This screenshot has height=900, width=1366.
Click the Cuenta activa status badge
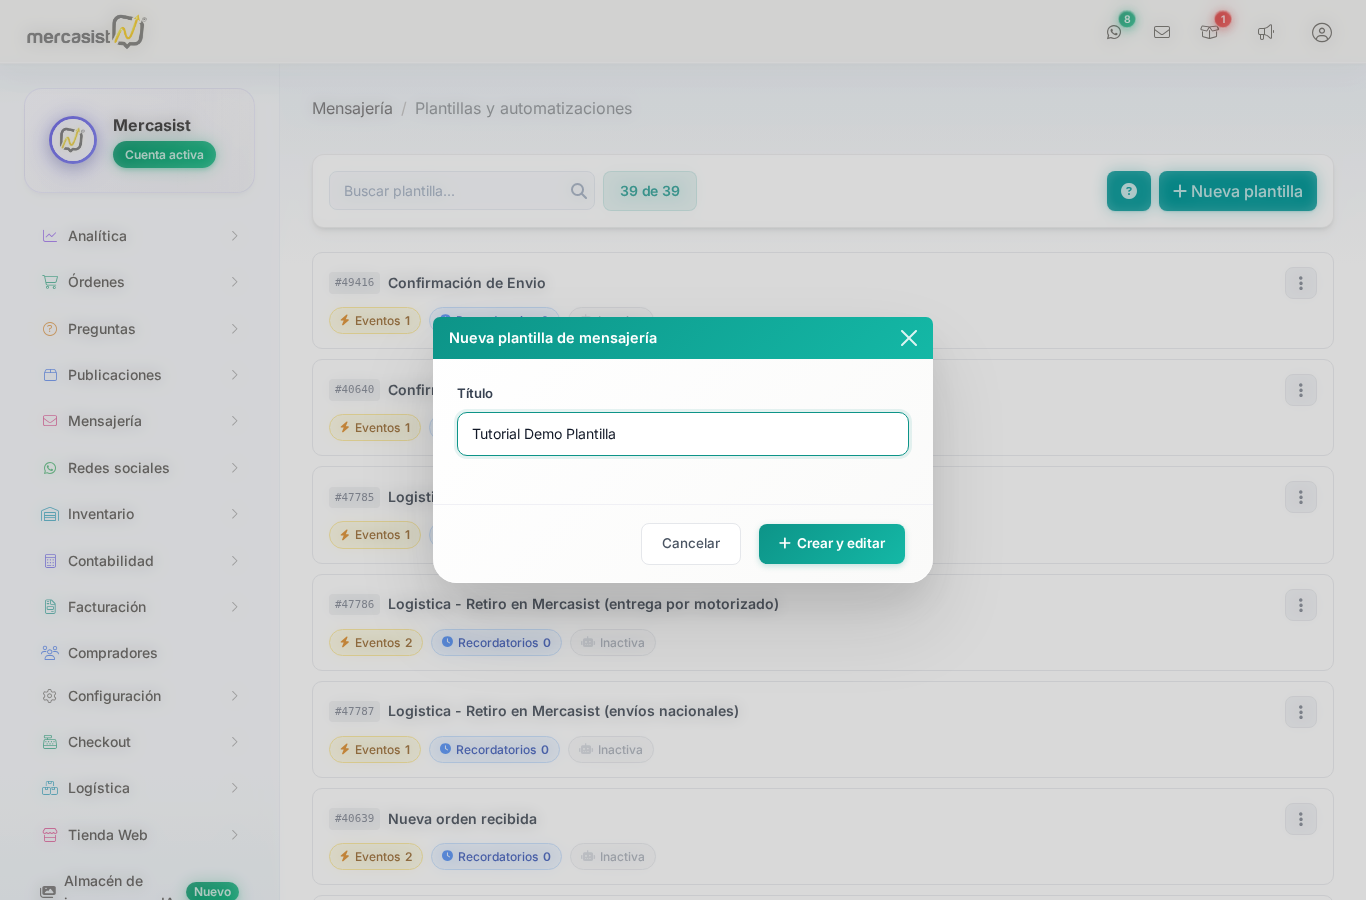(164, 155)
